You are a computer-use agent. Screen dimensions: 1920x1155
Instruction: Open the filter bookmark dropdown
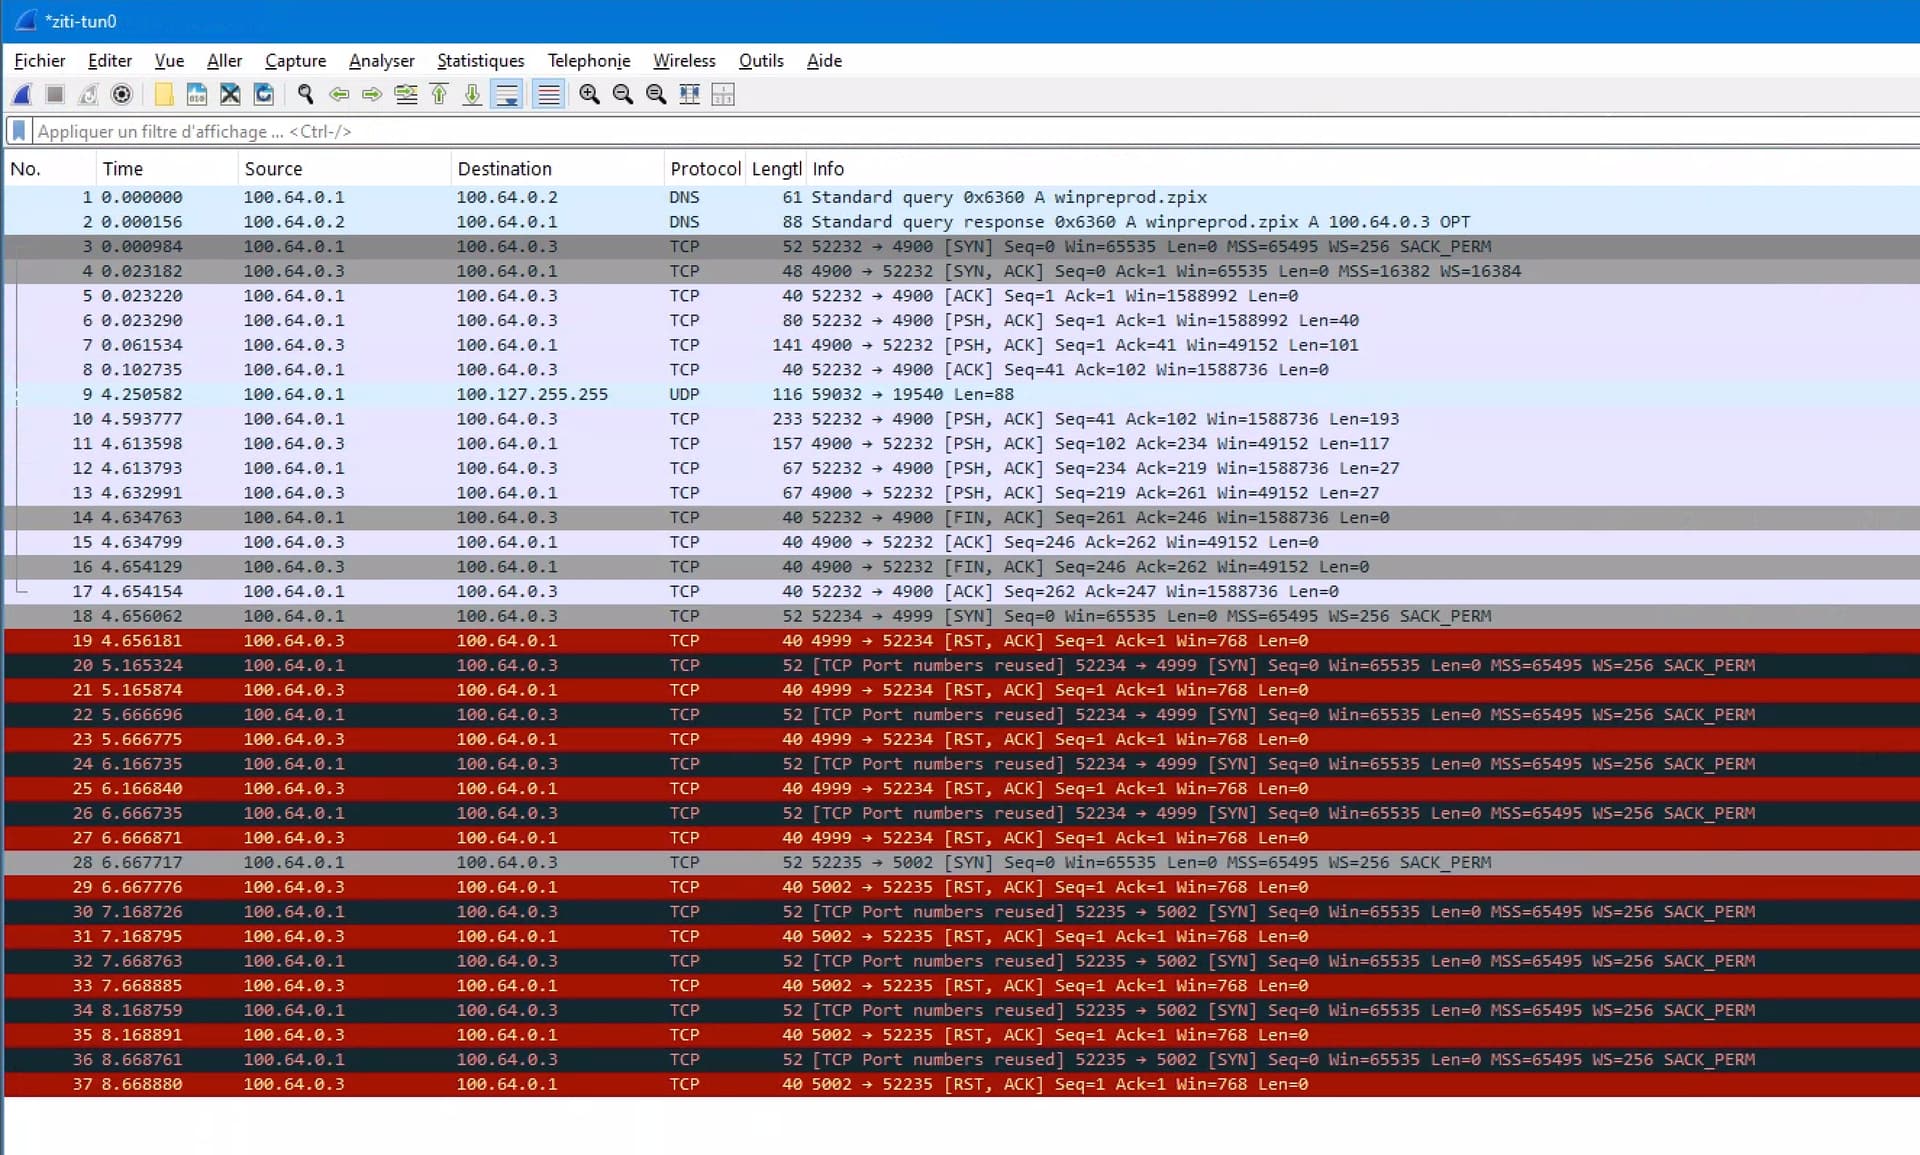click(19, 131)
